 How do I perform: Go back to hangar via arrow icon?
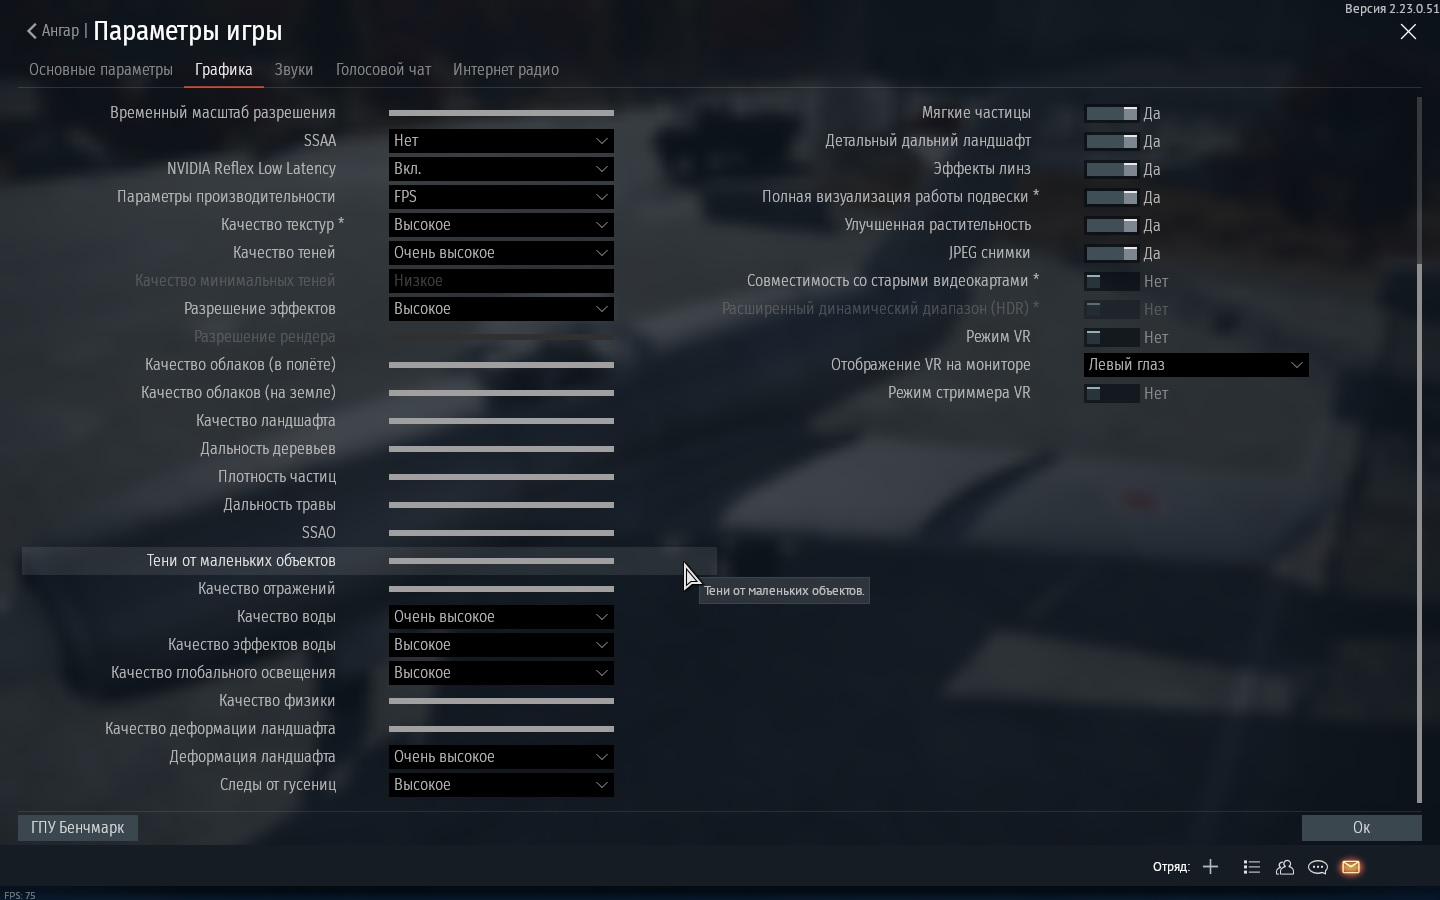(32, 31)
